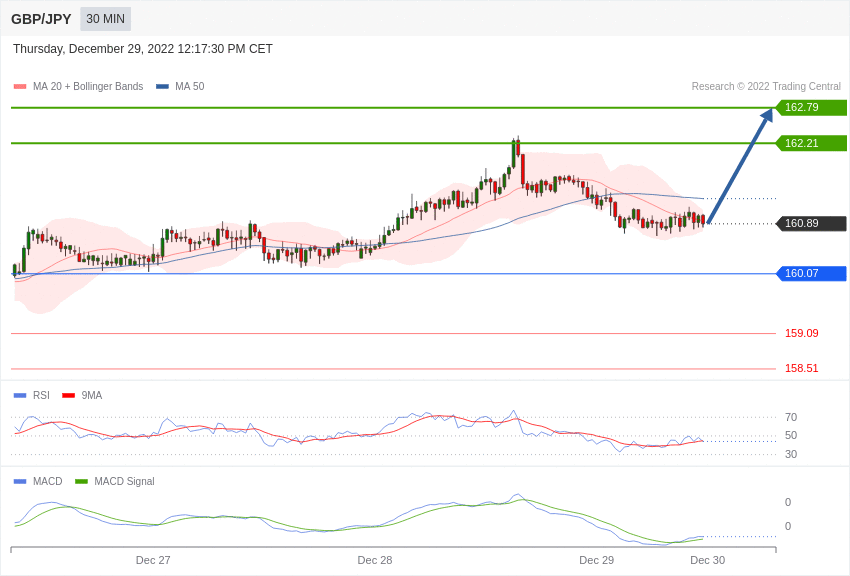850x576 pixels.
Task: Click the Dec 27 date on the axis
Action: (x=153, y=560)
